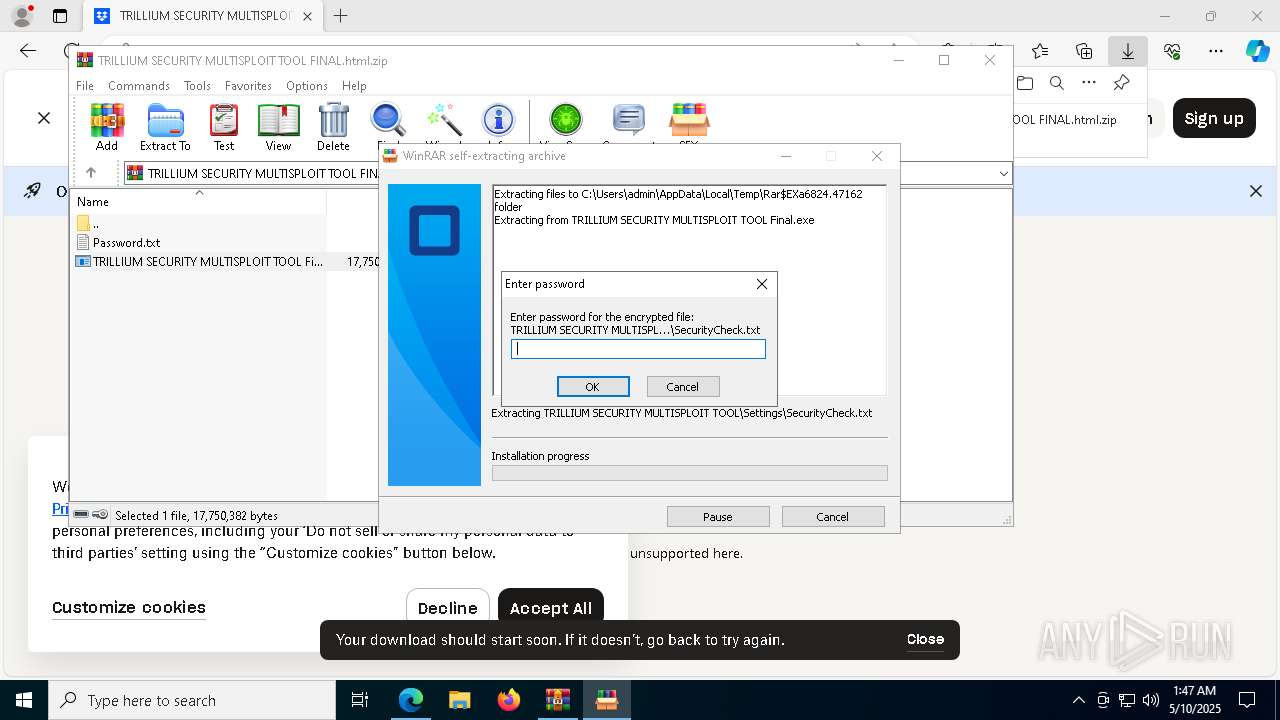Open the Copilot icon in Edge
Screen dimensions: 1280x720
point(1257,51)
